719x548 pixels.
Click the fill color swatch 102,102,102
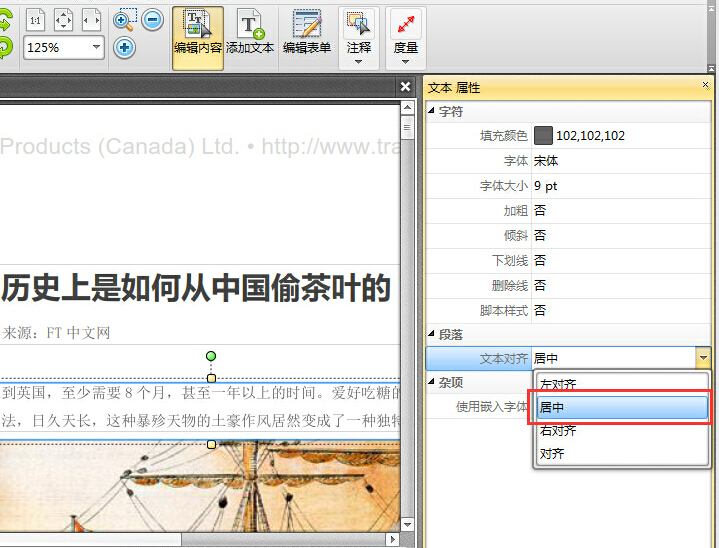(543, 136)
